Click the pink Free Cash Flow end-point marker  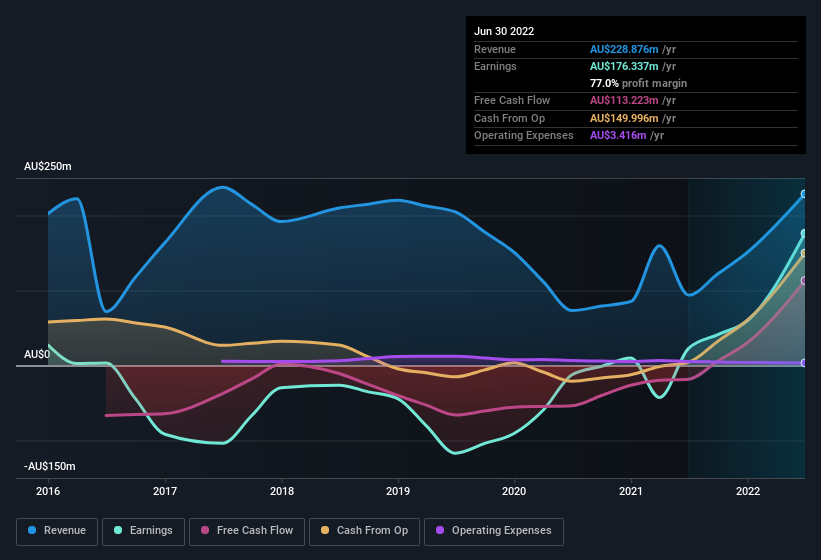(x=804, y=281)
